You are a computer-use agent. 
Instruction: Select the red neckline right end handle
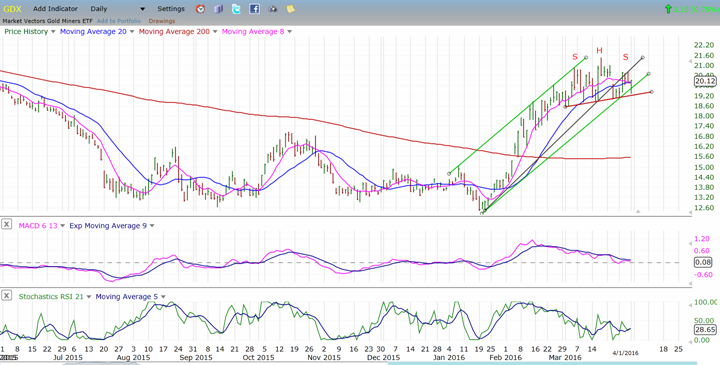(x=652, y=92)
